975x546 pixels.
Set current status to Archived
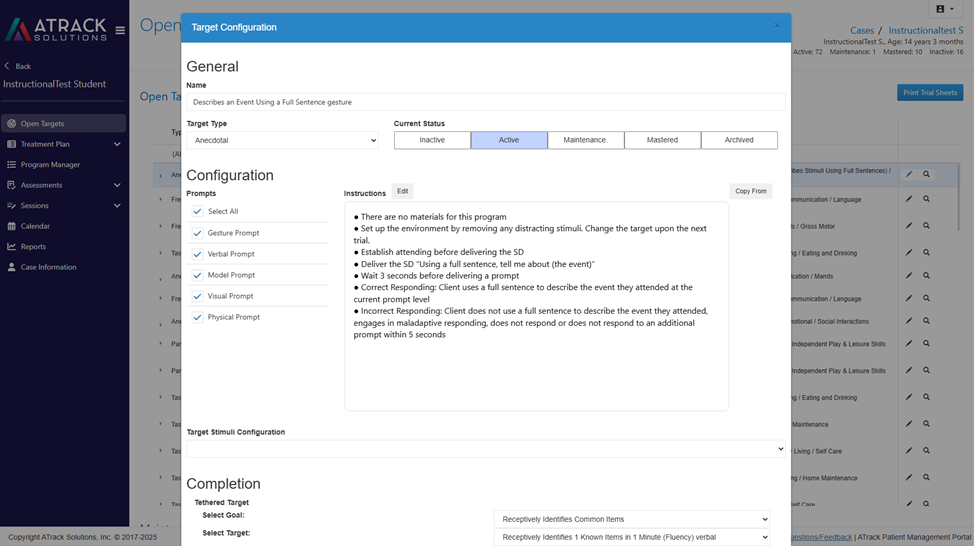(x=739, y=140)
